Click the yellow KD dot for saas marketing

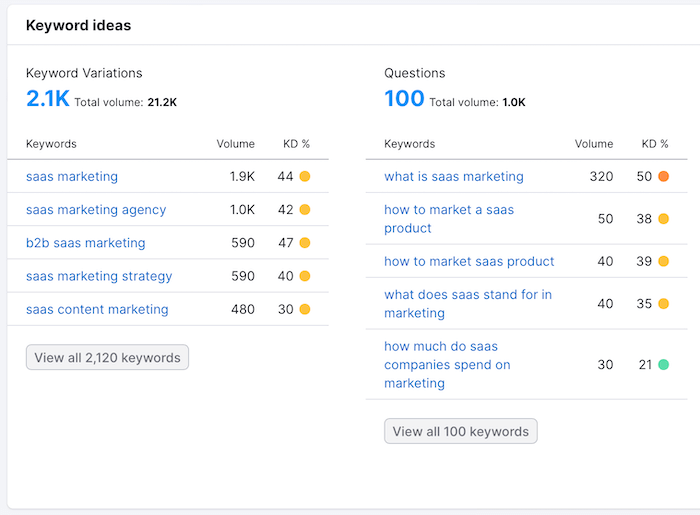coord(305,177)
